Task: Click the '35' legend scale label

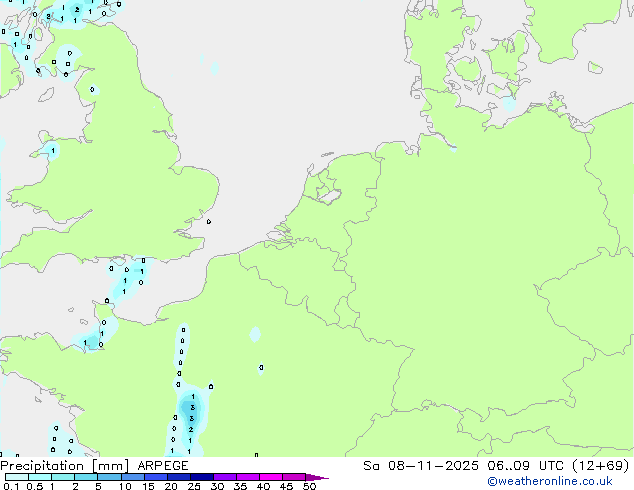Action: tap(240, 486)
